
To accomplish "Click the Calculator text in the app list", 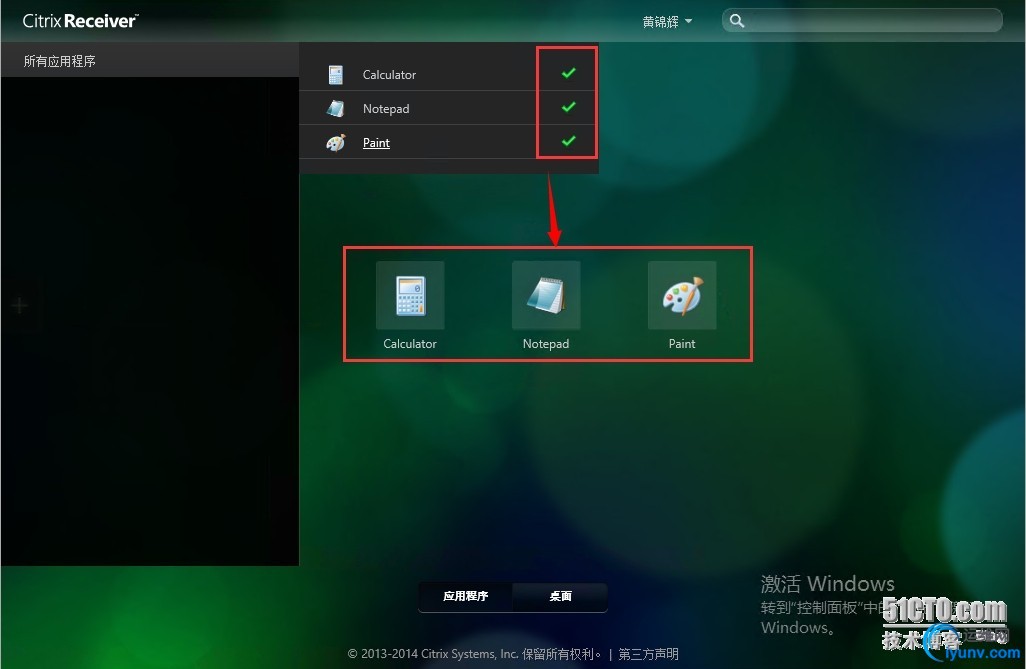I will [x=389, y=75].
